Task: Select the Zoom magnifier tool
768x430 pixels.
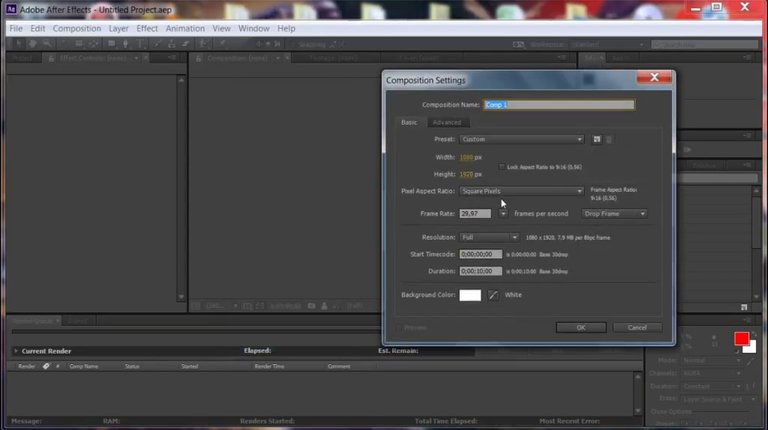Action: coord(47,44)
